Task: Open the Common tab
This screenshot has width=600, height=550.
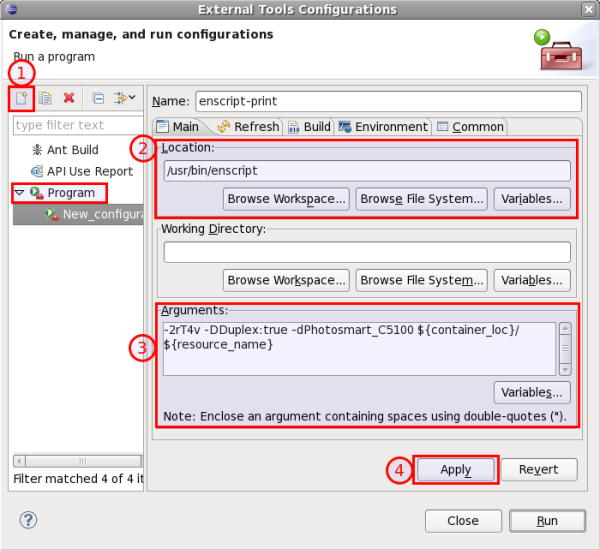Action: pos(469,127)
